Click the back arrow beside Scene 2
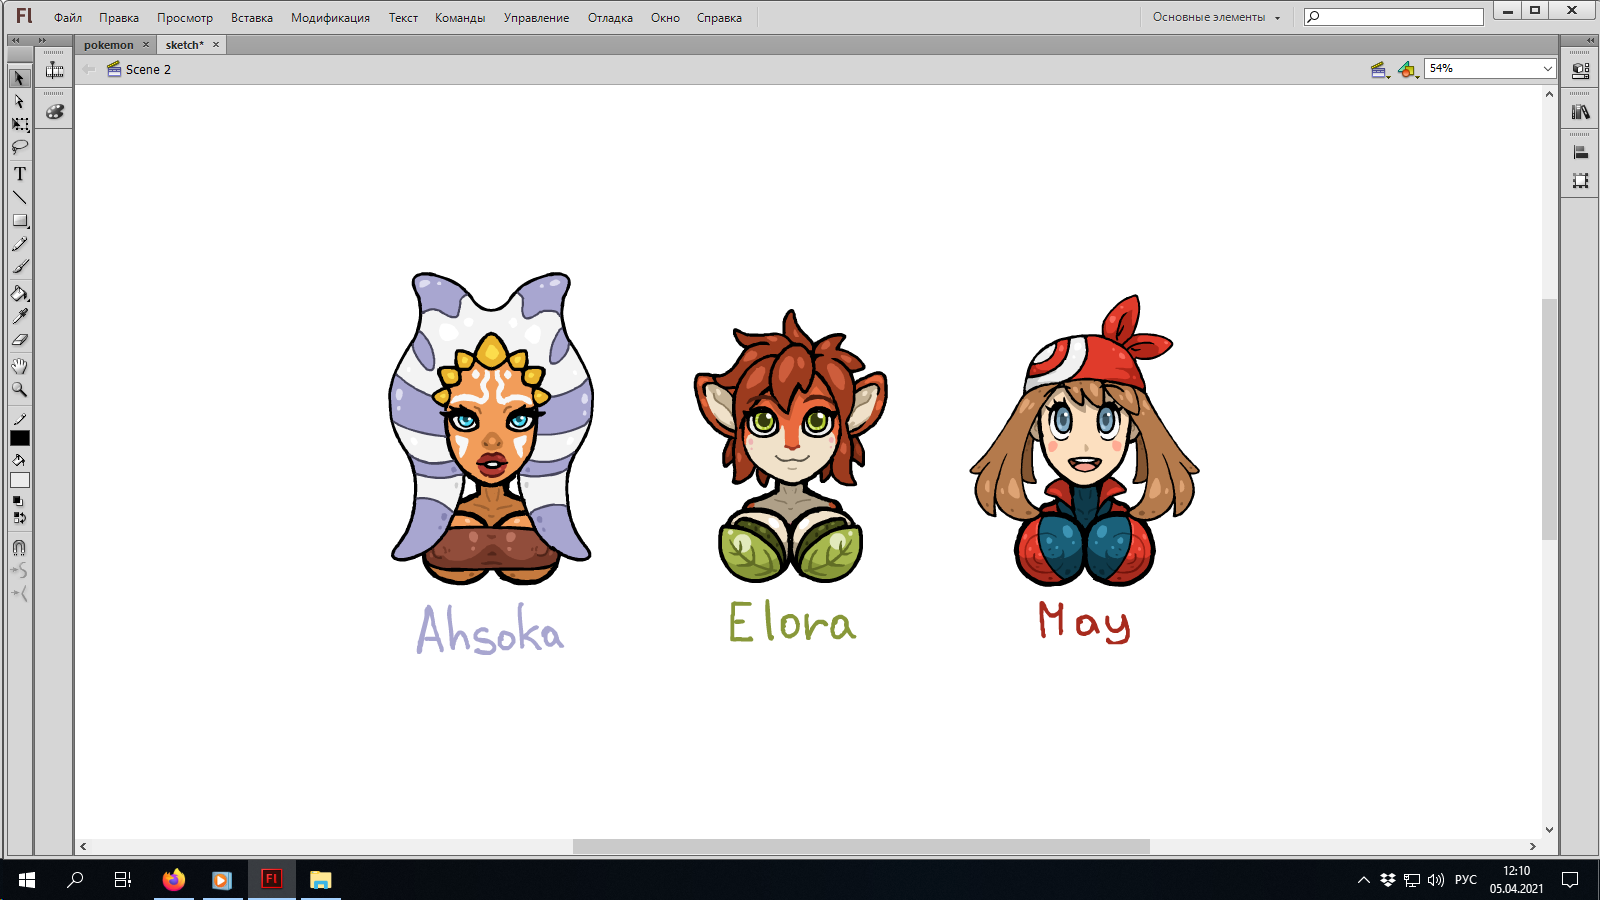This screenshot has height=900, width=1600. (x=89, y=69)
